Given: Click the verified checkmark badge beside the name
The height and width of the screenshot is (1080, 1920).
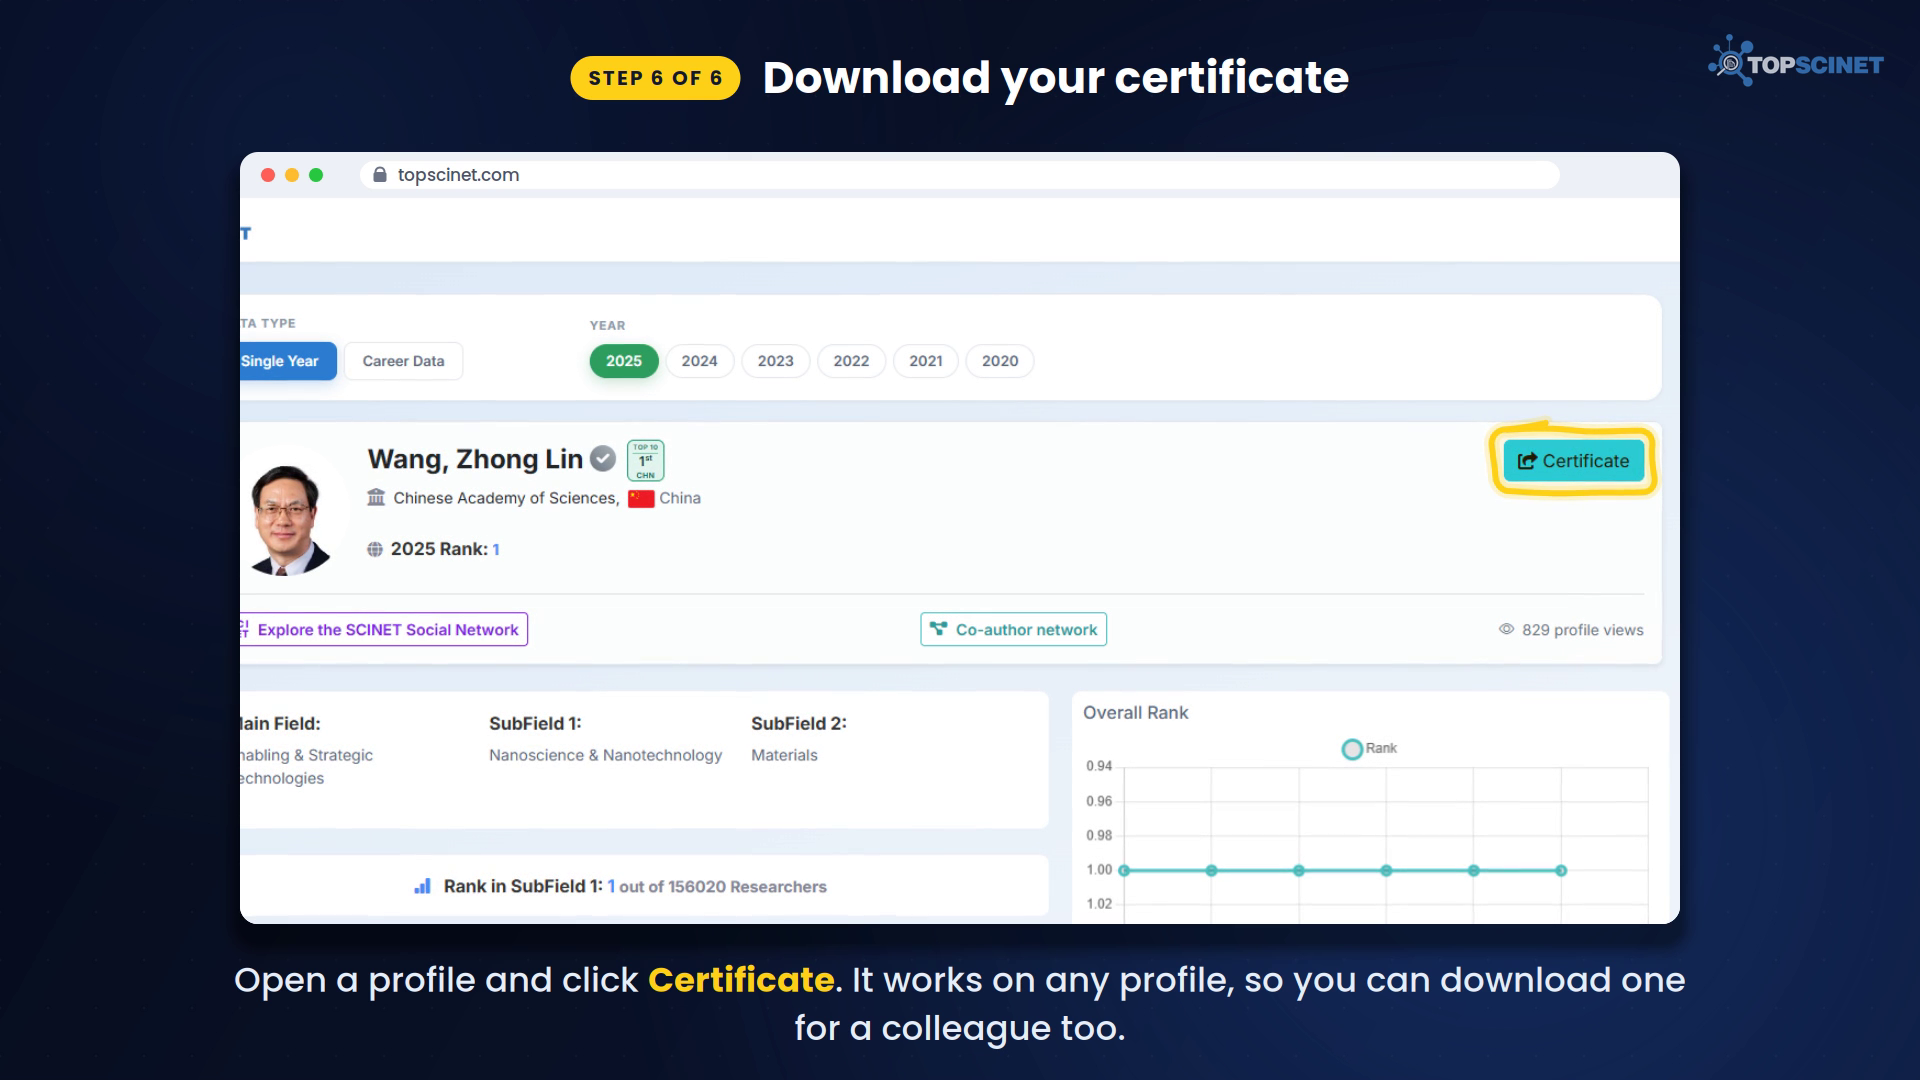Looking at the screenshot, I should tap(603, 459).
